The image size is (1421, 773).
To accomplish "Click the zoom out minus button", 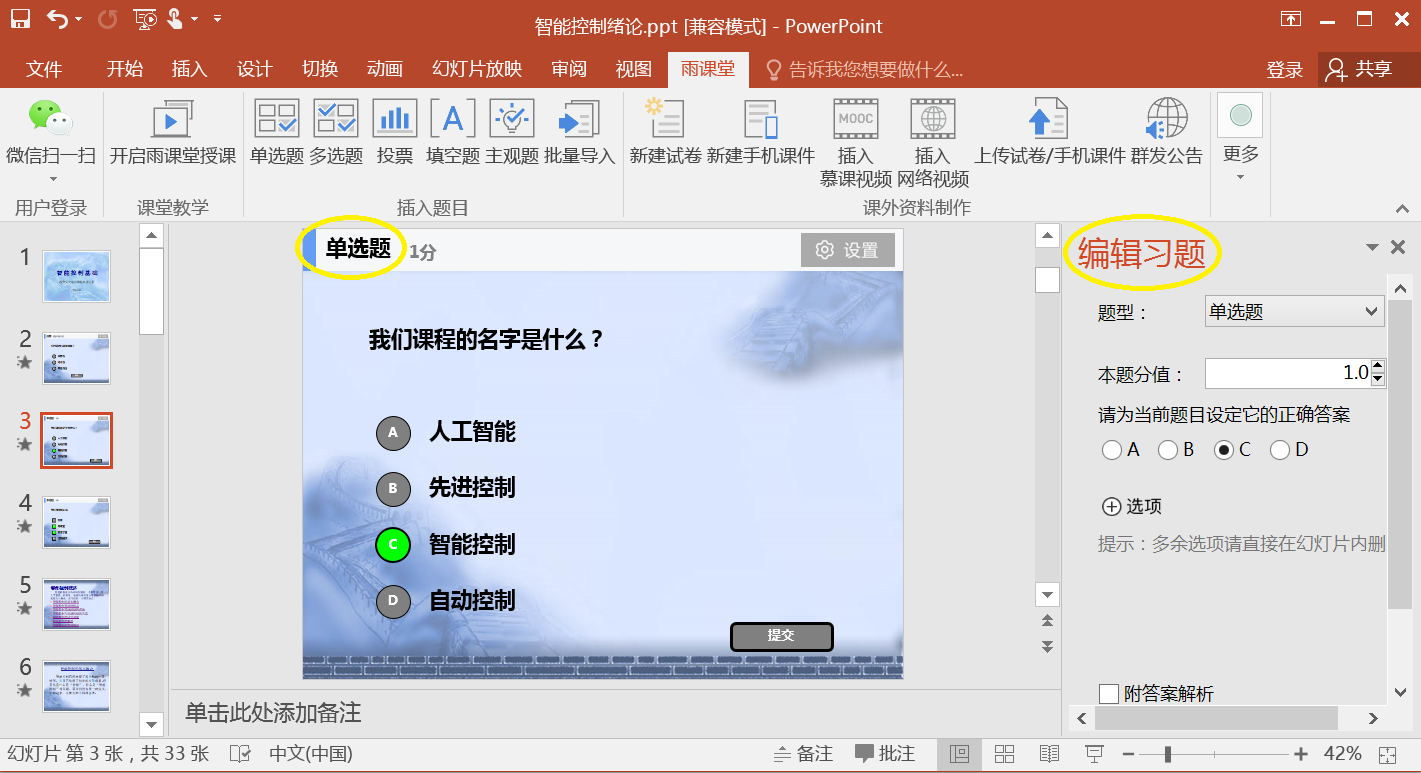I will (1127, 754).
